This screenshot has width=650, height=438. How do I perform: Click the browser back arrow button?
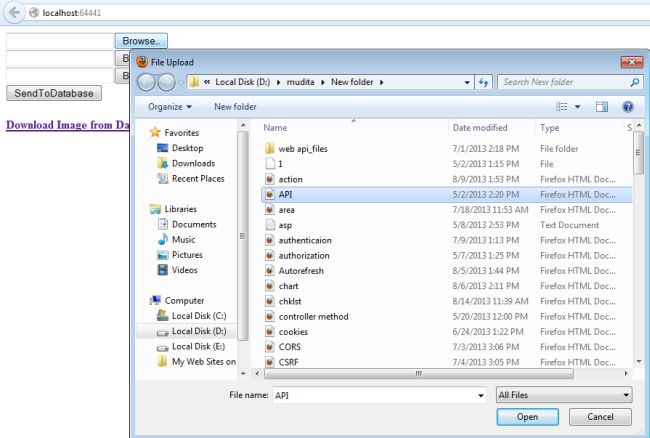tap(14, 12)
